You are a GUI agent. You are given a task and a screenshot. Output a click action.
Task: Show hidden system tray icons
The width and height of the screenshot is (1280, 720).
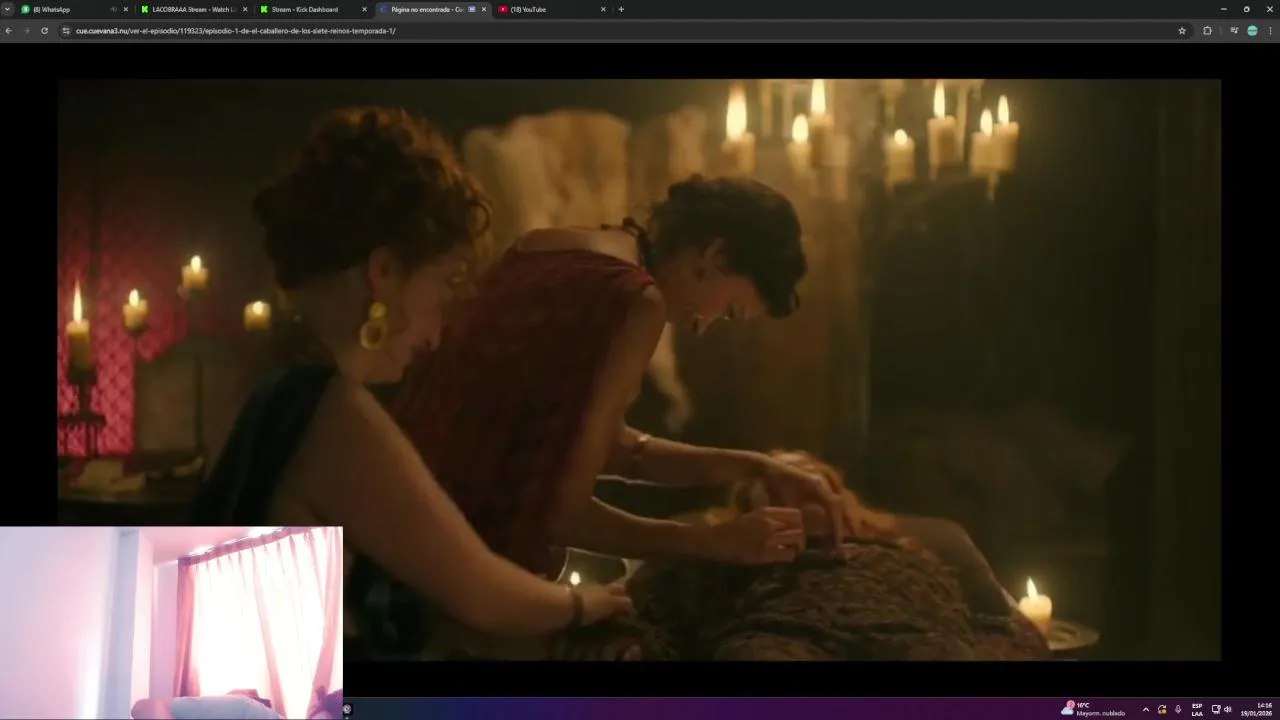point(1146,709)
